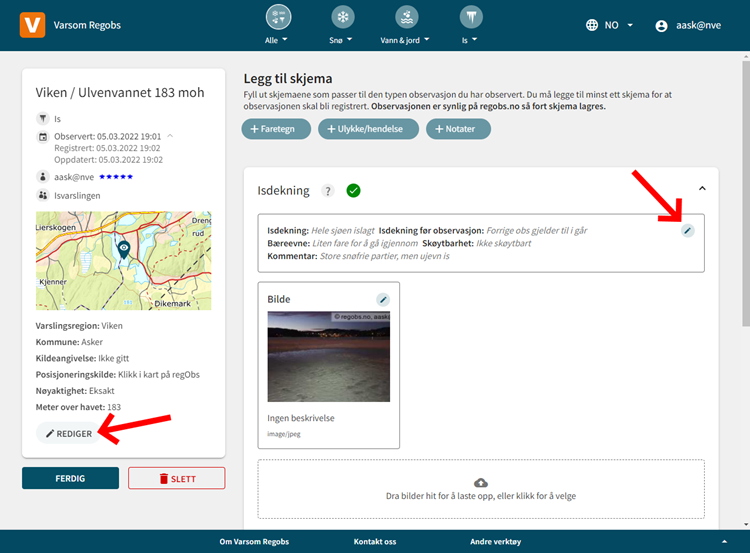Image resolution: width=750 pixels, height=553 pixels.
Task: Click the edit pencil icon on Bilde card
Action: point(383,299)
